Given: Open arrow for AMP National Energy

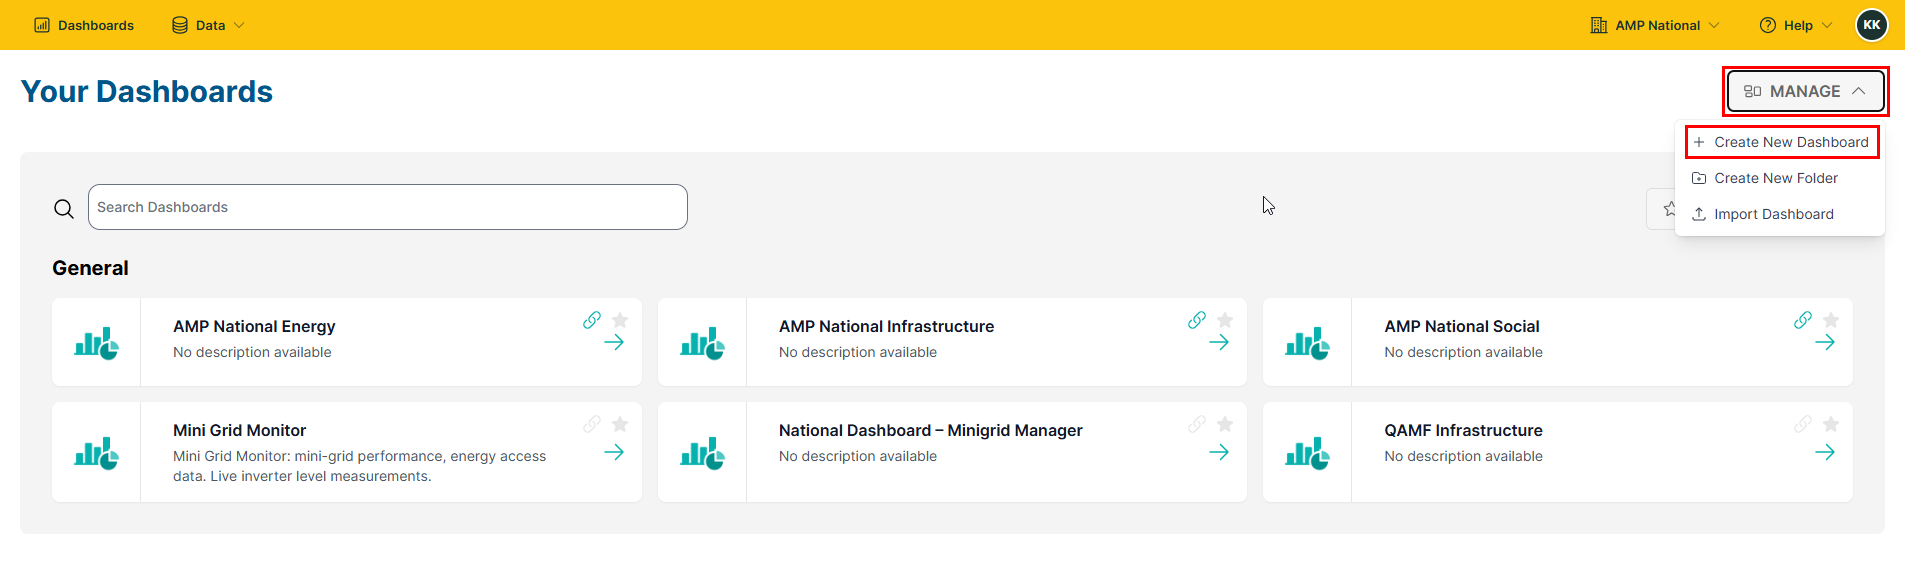Looking at the screenshot, I should (x=614, y=342).
